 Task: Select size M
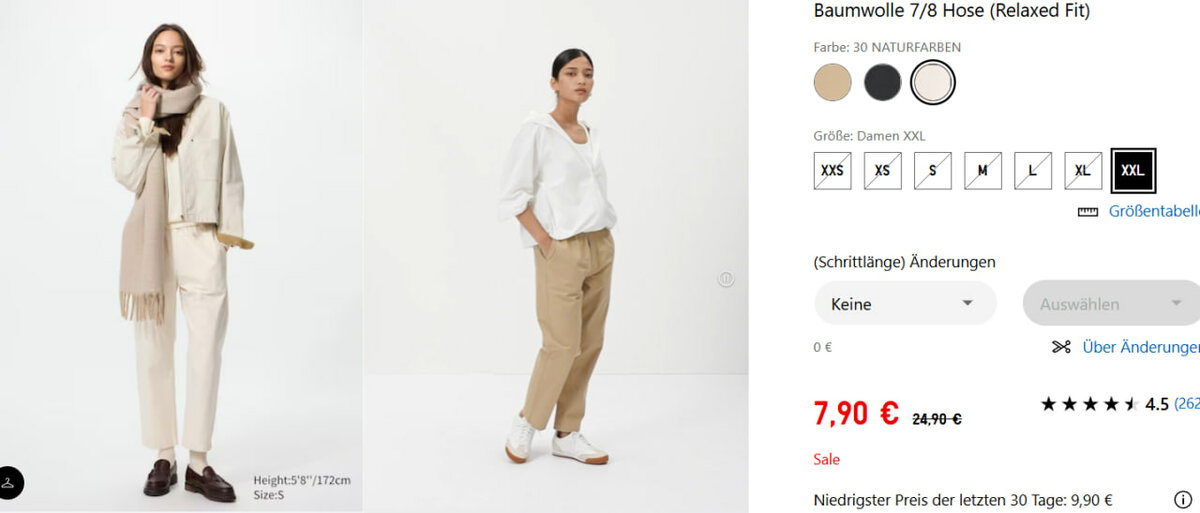982,171
